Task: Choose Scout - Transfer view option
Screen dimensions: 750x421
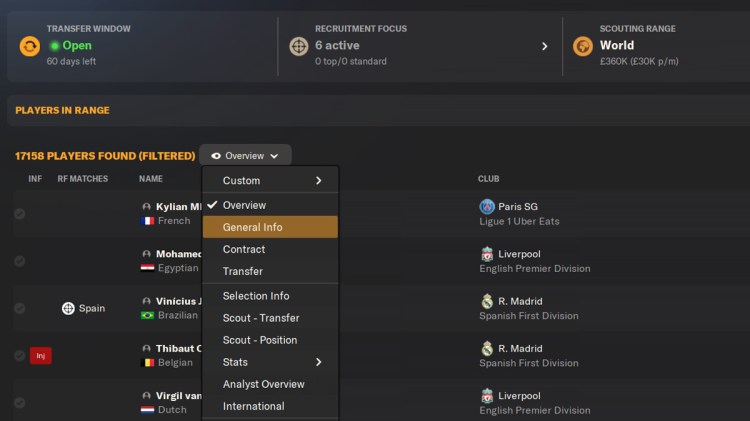Action: pyautogui.click(x=260, y=318)
